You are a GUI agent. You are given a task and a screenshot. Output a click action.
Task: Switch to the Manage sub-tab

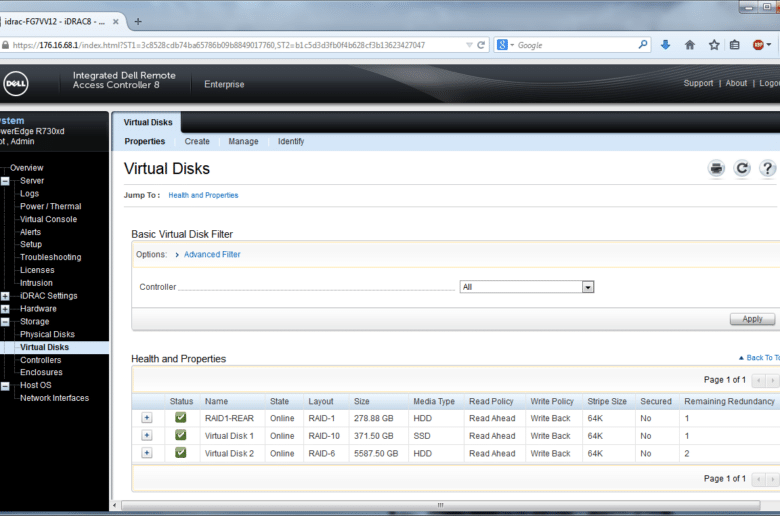point(243,141)
